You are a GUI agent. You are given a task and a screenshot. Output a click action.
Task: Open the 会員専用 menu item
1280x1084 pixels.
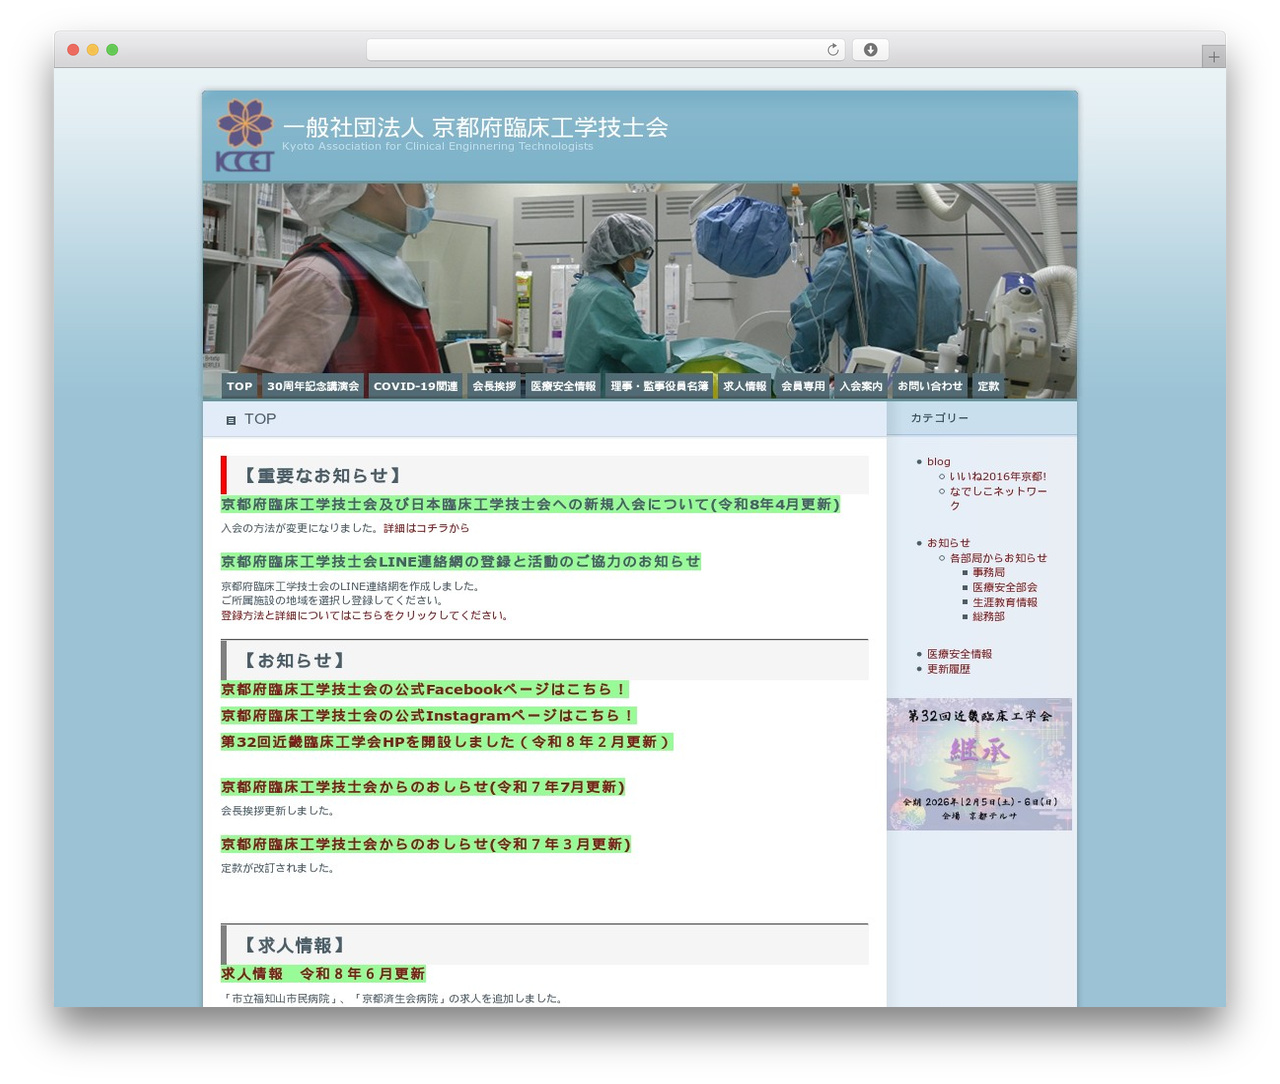803,386
